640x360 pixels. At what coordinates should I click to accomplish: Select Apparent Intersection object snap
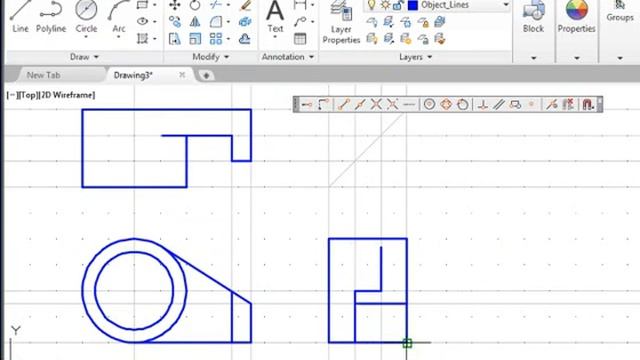pos(392,105)
